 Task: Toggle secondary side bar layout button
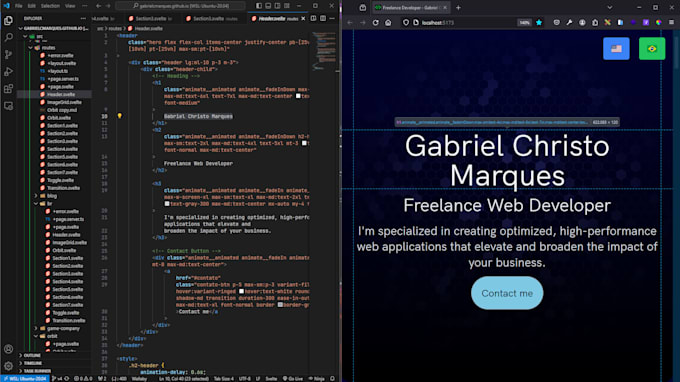tap(278, 6)
